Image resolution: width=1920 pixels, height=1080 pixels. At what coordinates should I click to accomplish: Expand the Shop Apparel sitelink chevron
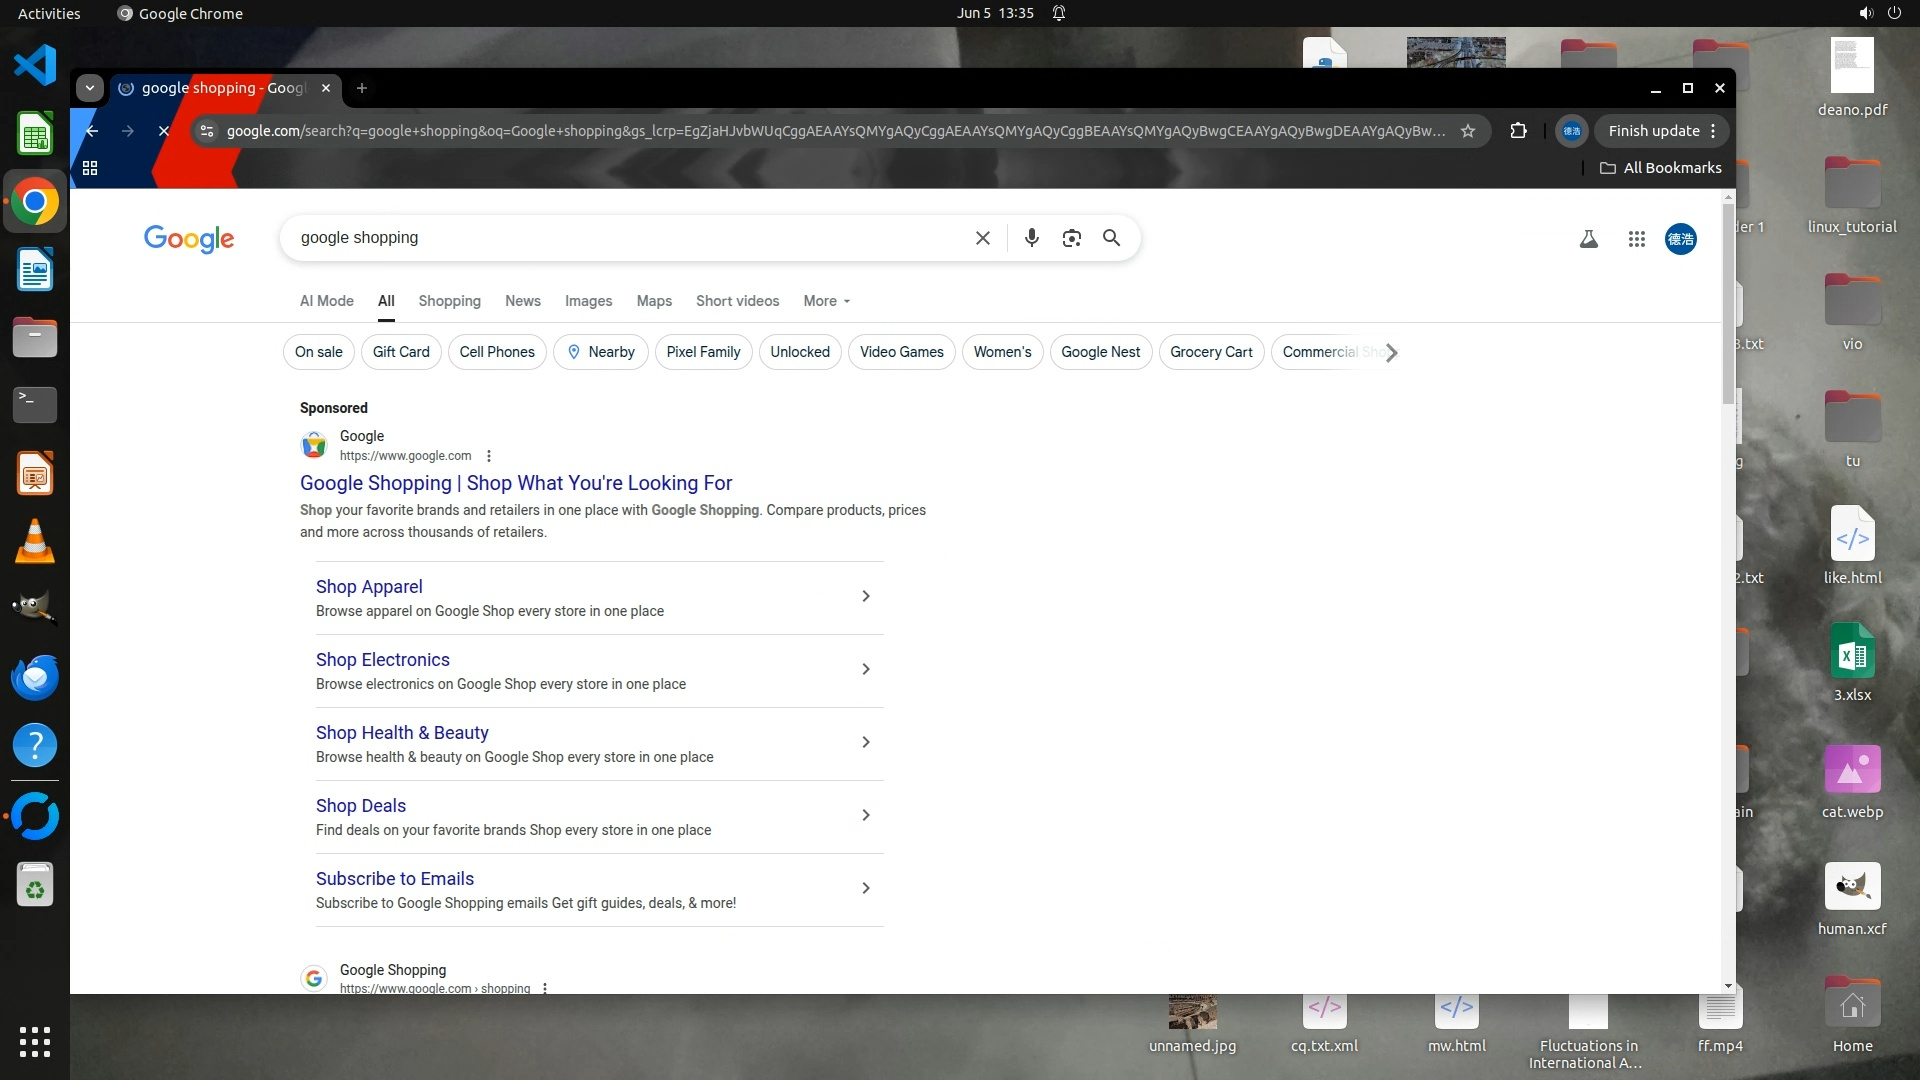[x=865, y=596]
